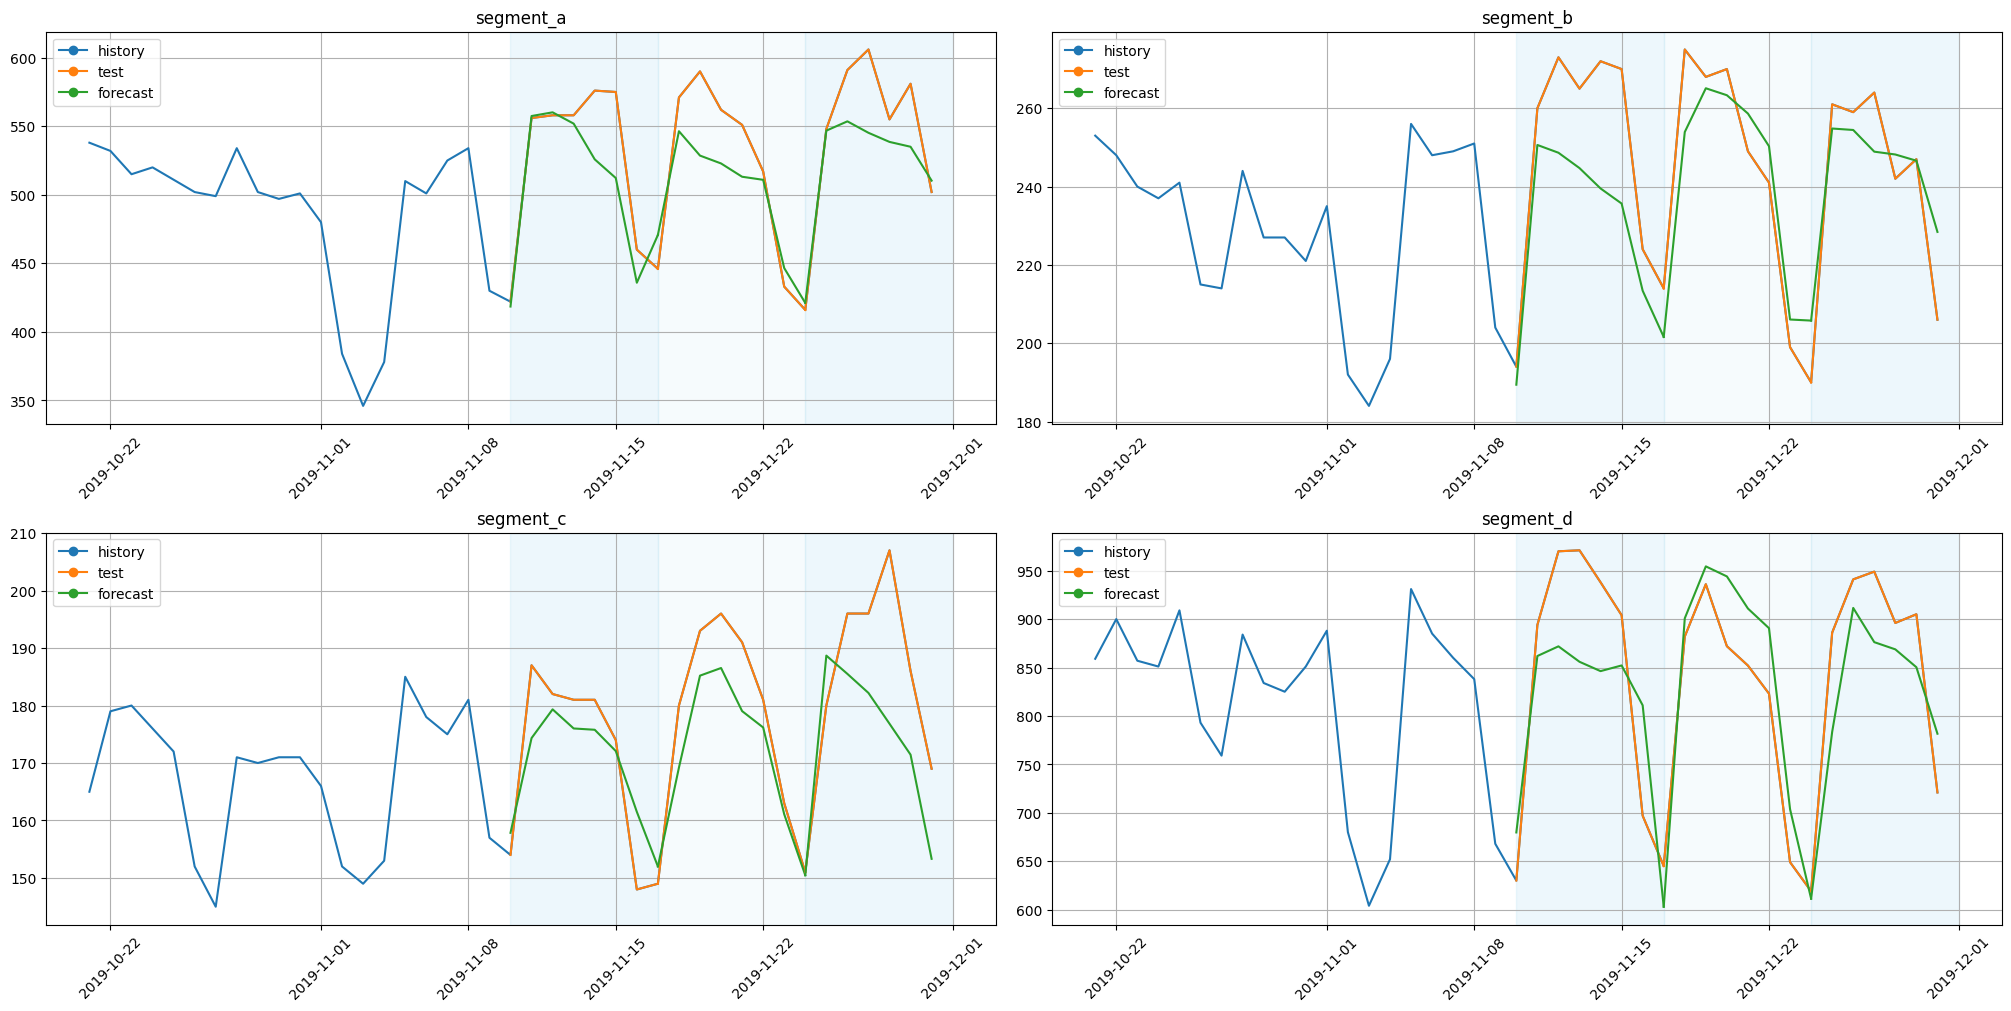Click the segment_a chart title

click(521, 18)
